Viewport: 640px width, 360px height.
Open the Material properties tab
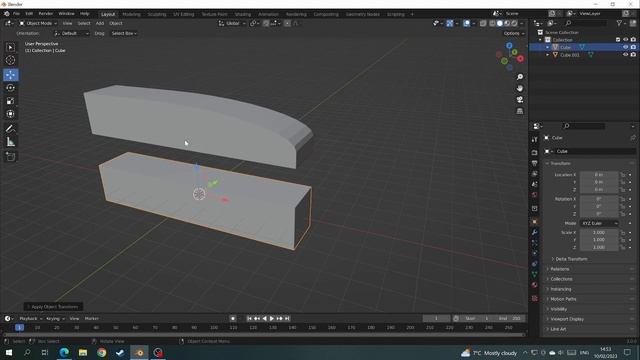tap(535, 285)
